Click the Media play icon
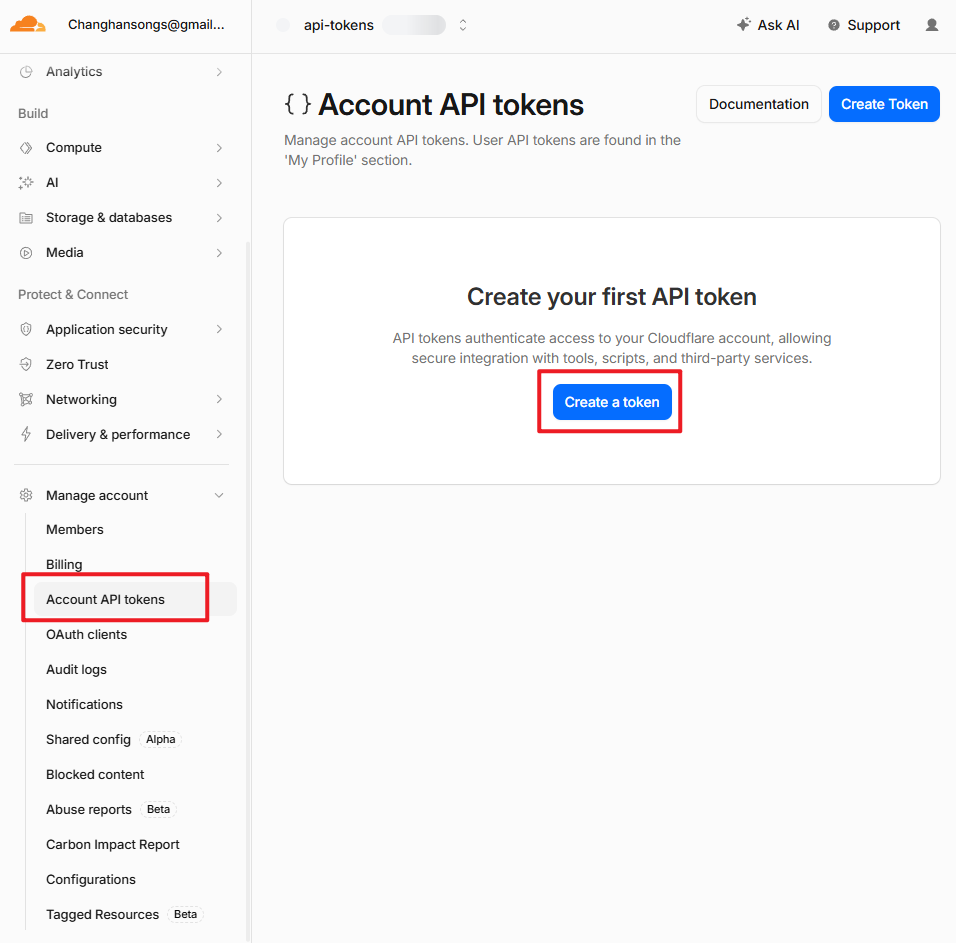956x943 pixels. [x=26, y=253]
